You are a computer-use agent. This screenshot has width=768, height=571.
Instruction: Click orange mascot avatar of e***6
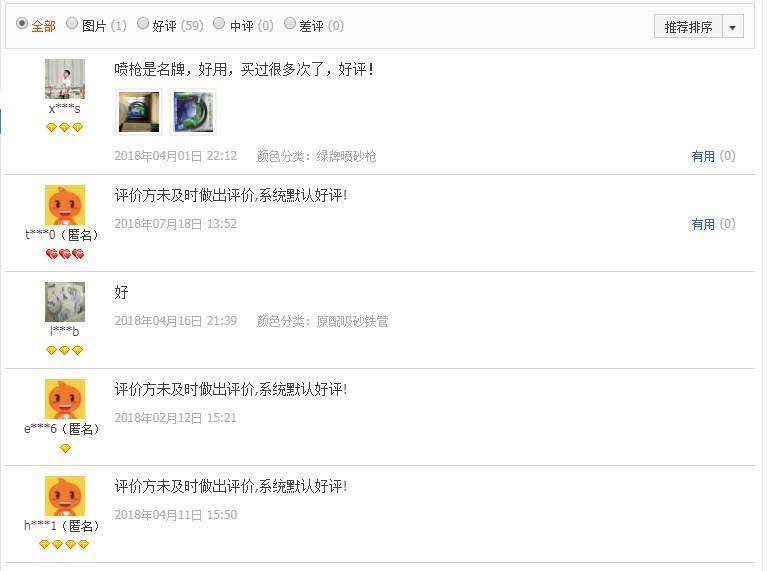point(65,399)
